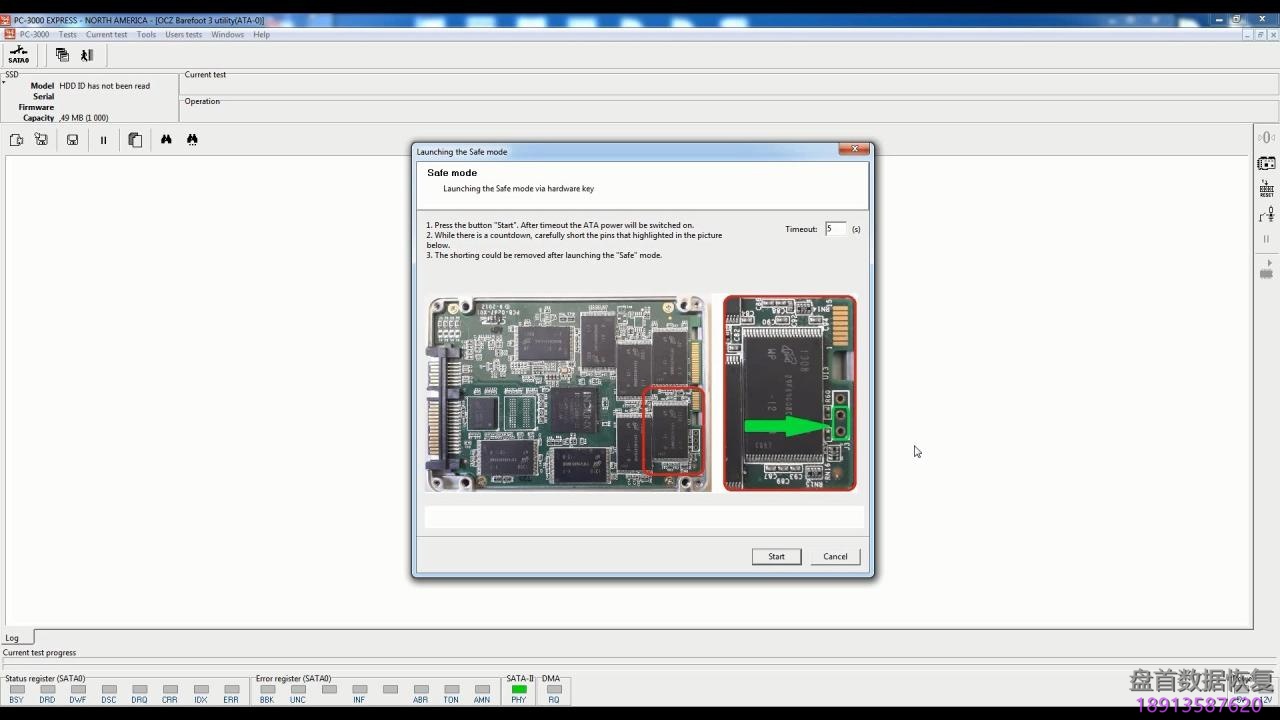Open the Windows menu

tap(227, 34)
